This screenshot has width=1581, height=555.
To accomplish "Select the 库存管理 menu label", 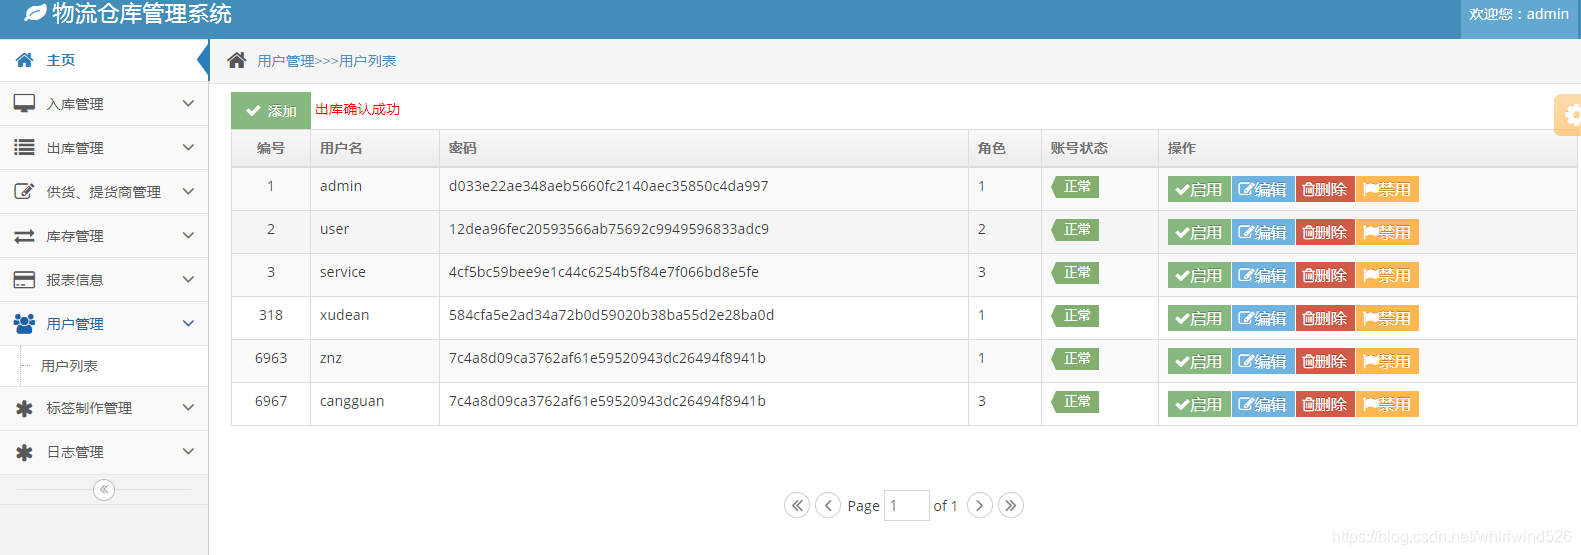I will [x=75, y=236].
